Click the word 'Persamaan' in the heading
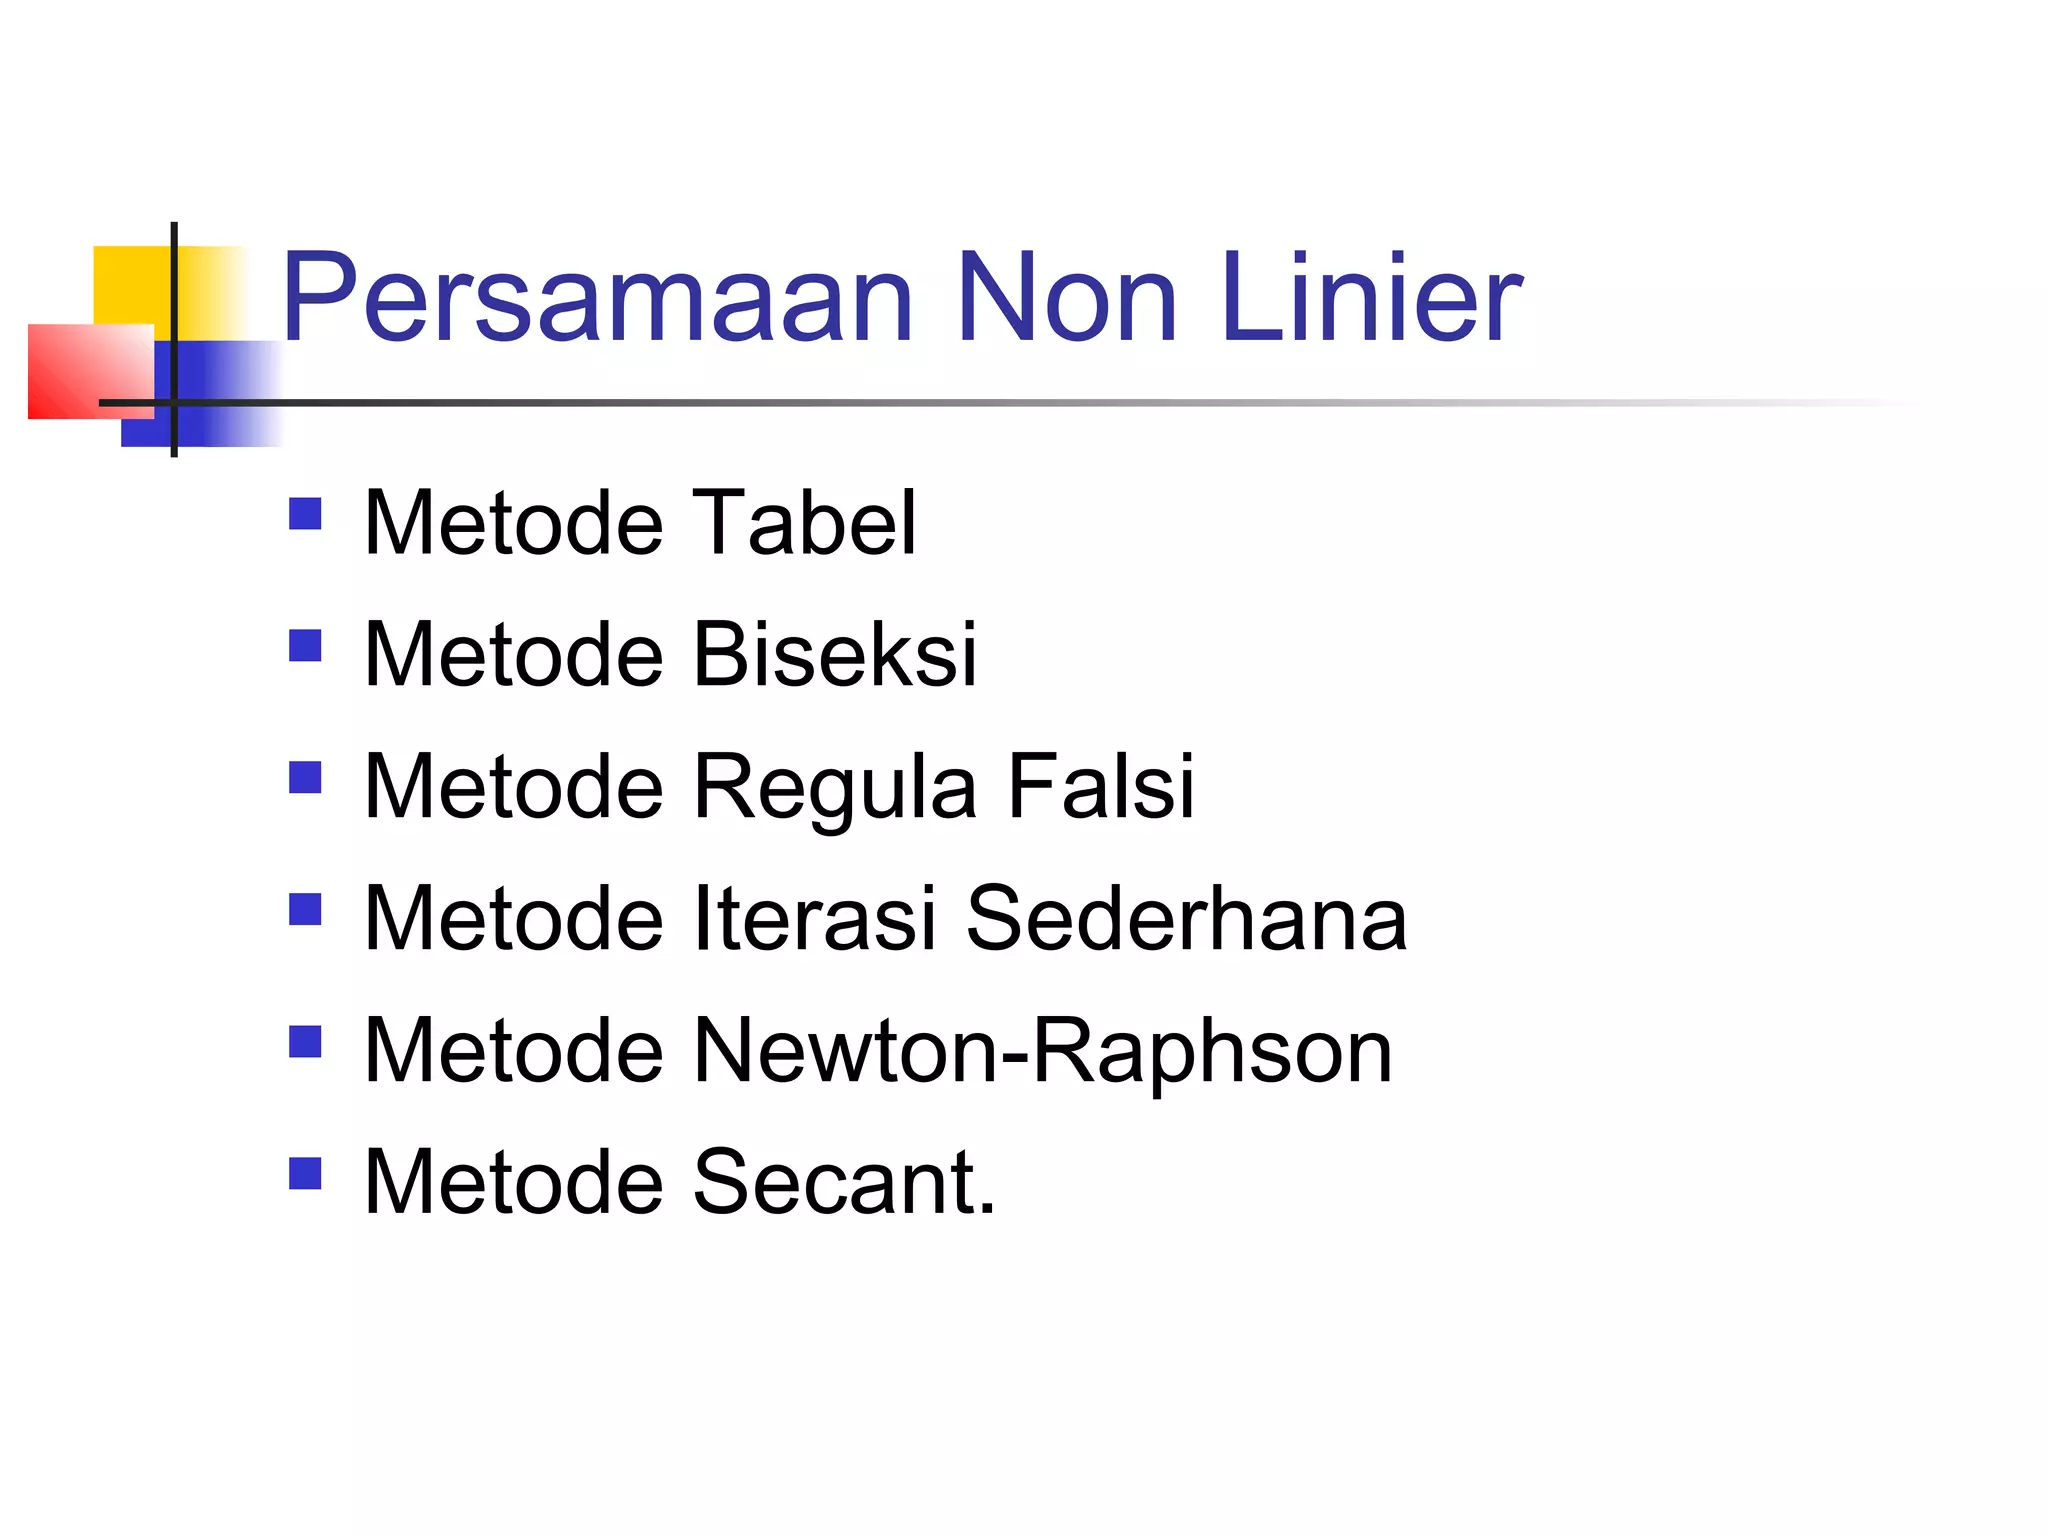 pyautogui.click(x=598, y=297)
